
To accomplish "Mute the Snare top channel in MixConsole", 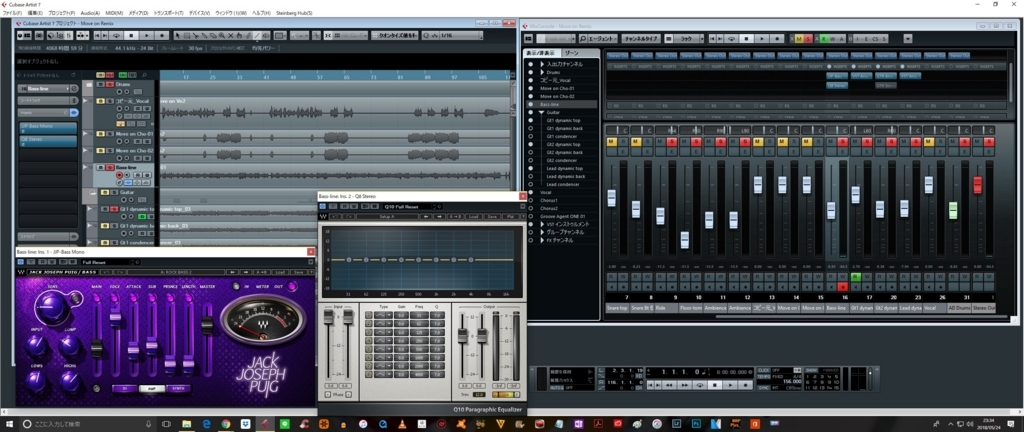I will click(x=612, y=142).
